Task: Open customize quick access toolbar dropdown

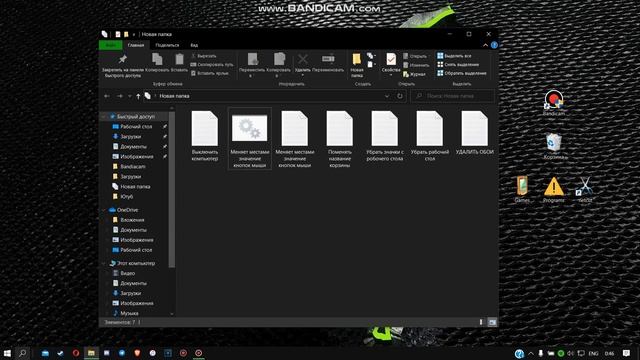Action: point(134,34)
